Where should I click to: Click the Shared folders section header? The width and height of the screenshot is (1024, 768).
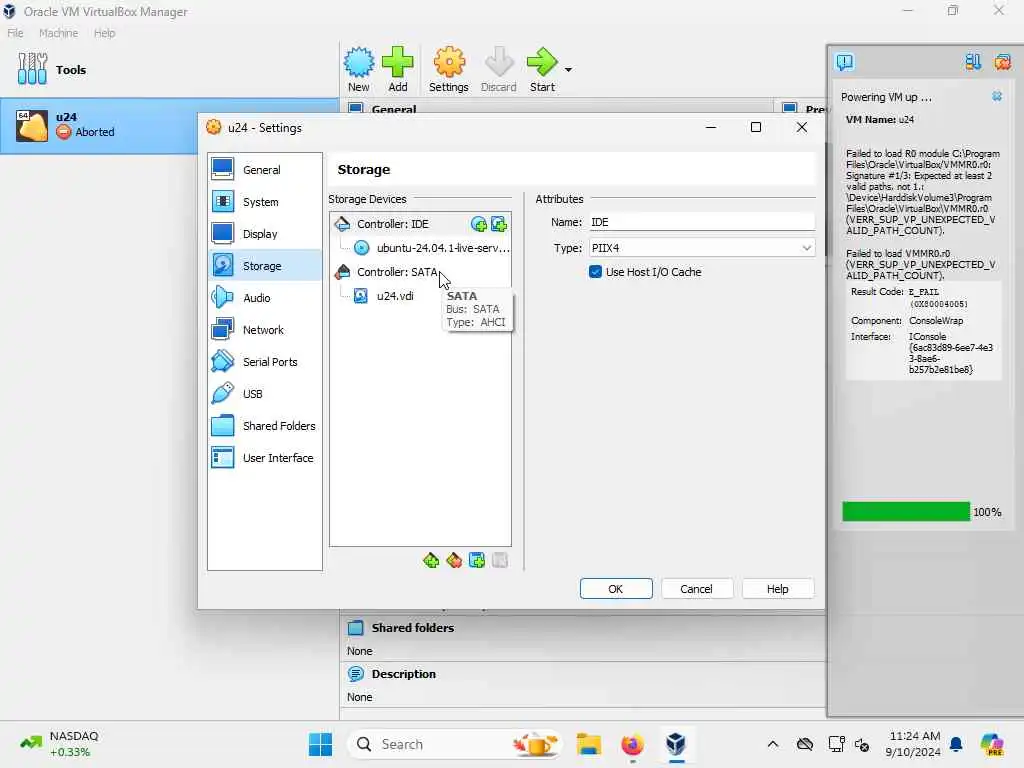pyautogui.click(x=412, y=628)
